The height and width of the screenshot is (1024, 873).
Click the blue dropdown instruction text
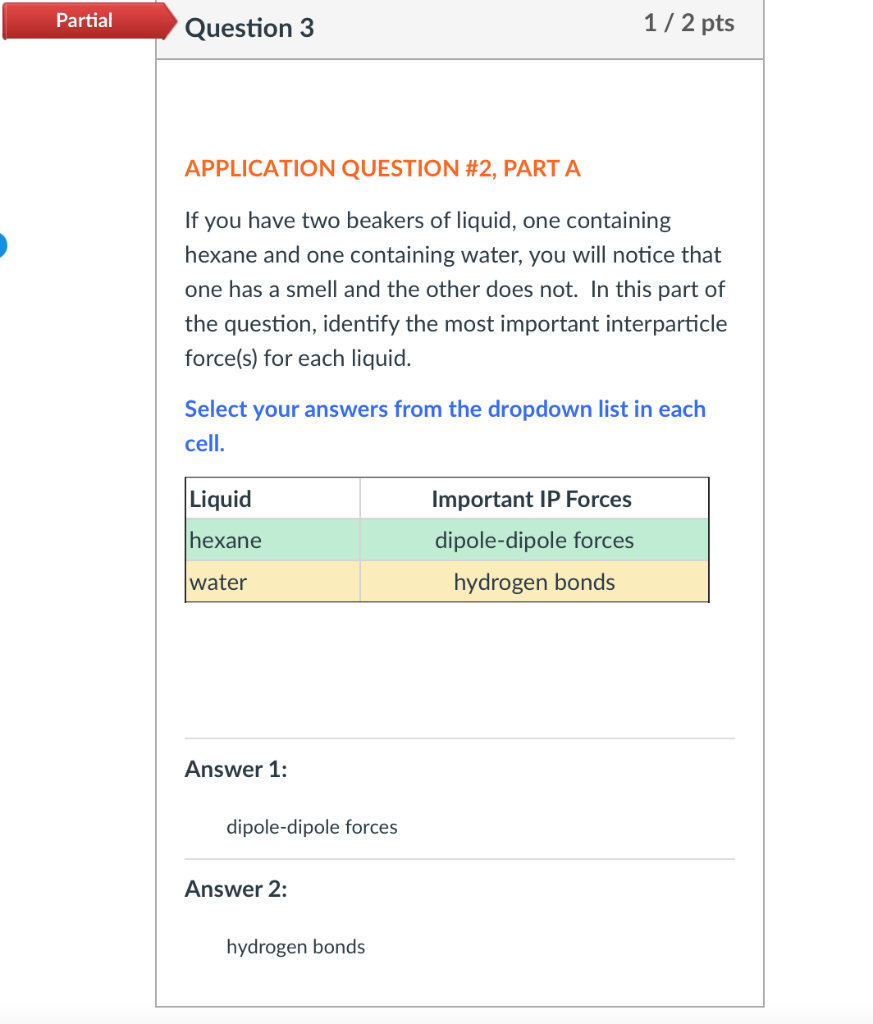(x=445, y=426)
